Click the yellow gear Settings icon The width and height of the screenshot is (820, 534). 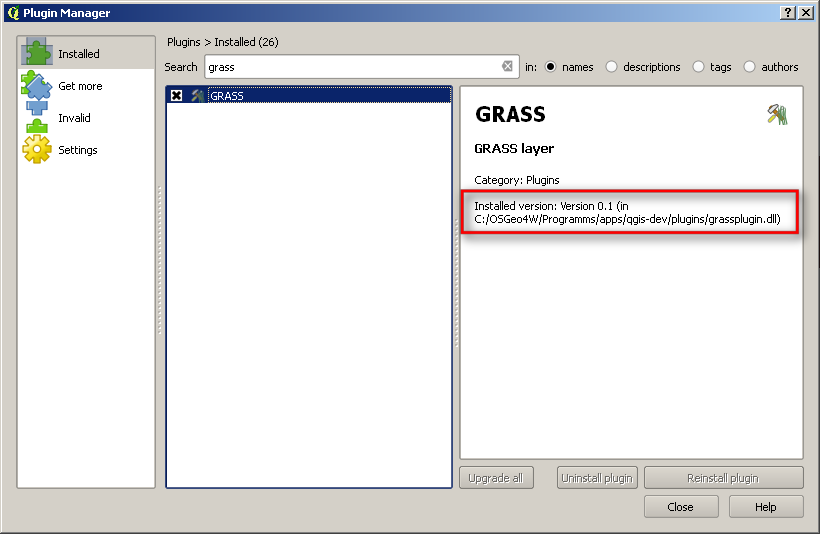(37, 149)
